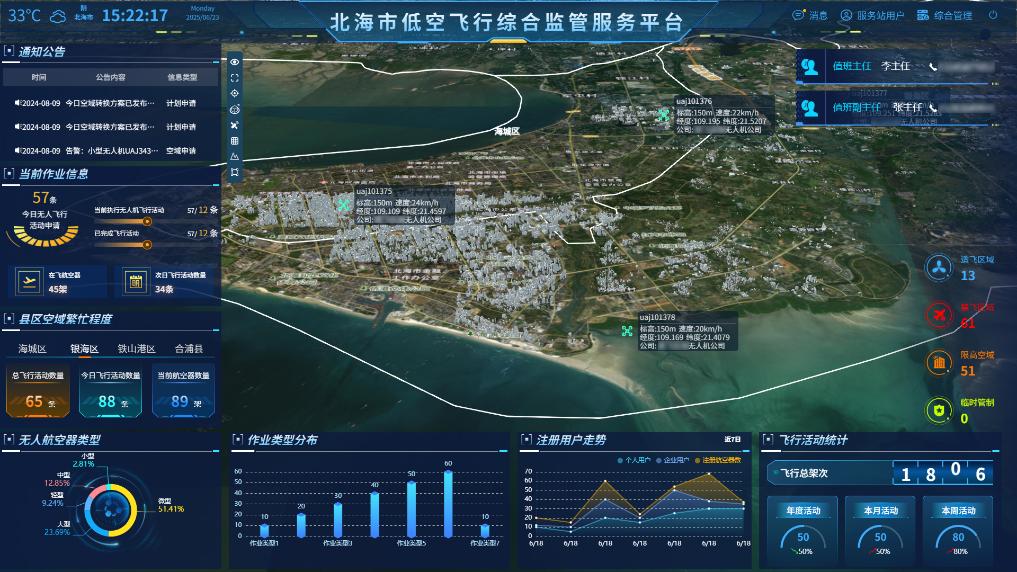Open 消息 messages in the header
Viewport: 1017px width, 572px height.
tap(810, 16)
